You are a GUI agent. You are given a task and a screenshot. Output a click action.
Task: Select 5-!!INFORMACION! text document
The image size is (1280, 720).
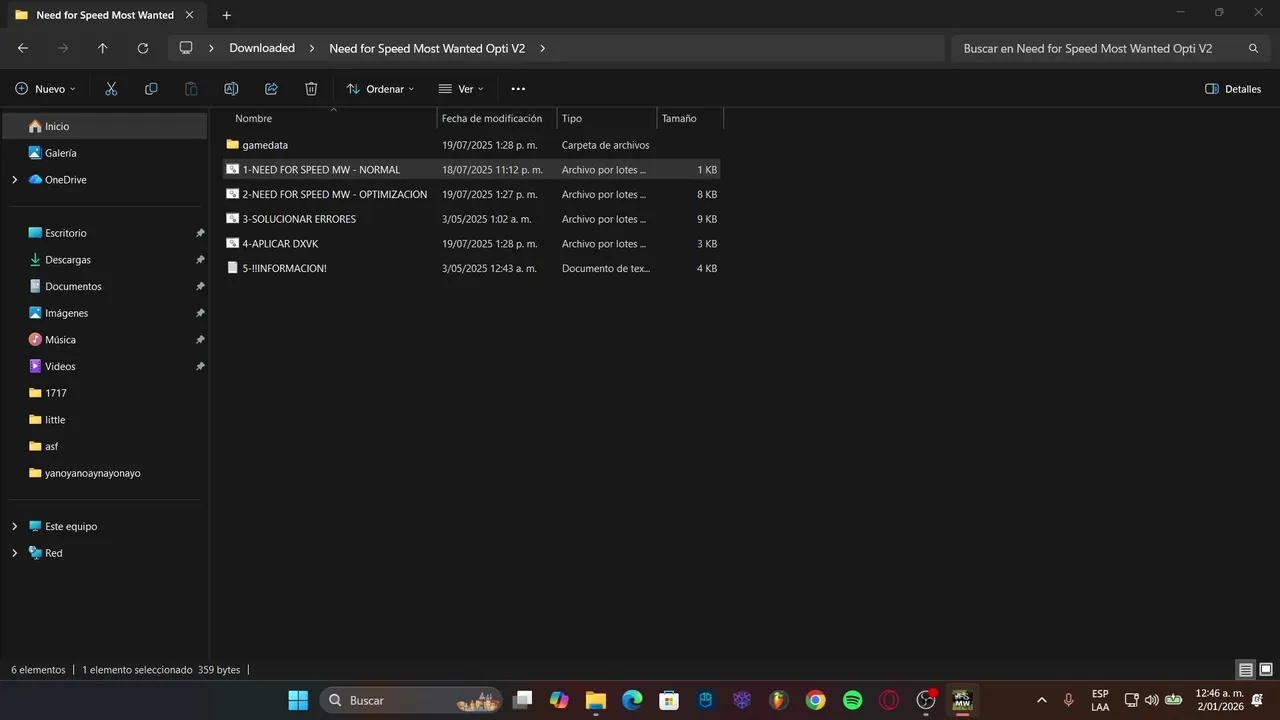click(471, 268)
